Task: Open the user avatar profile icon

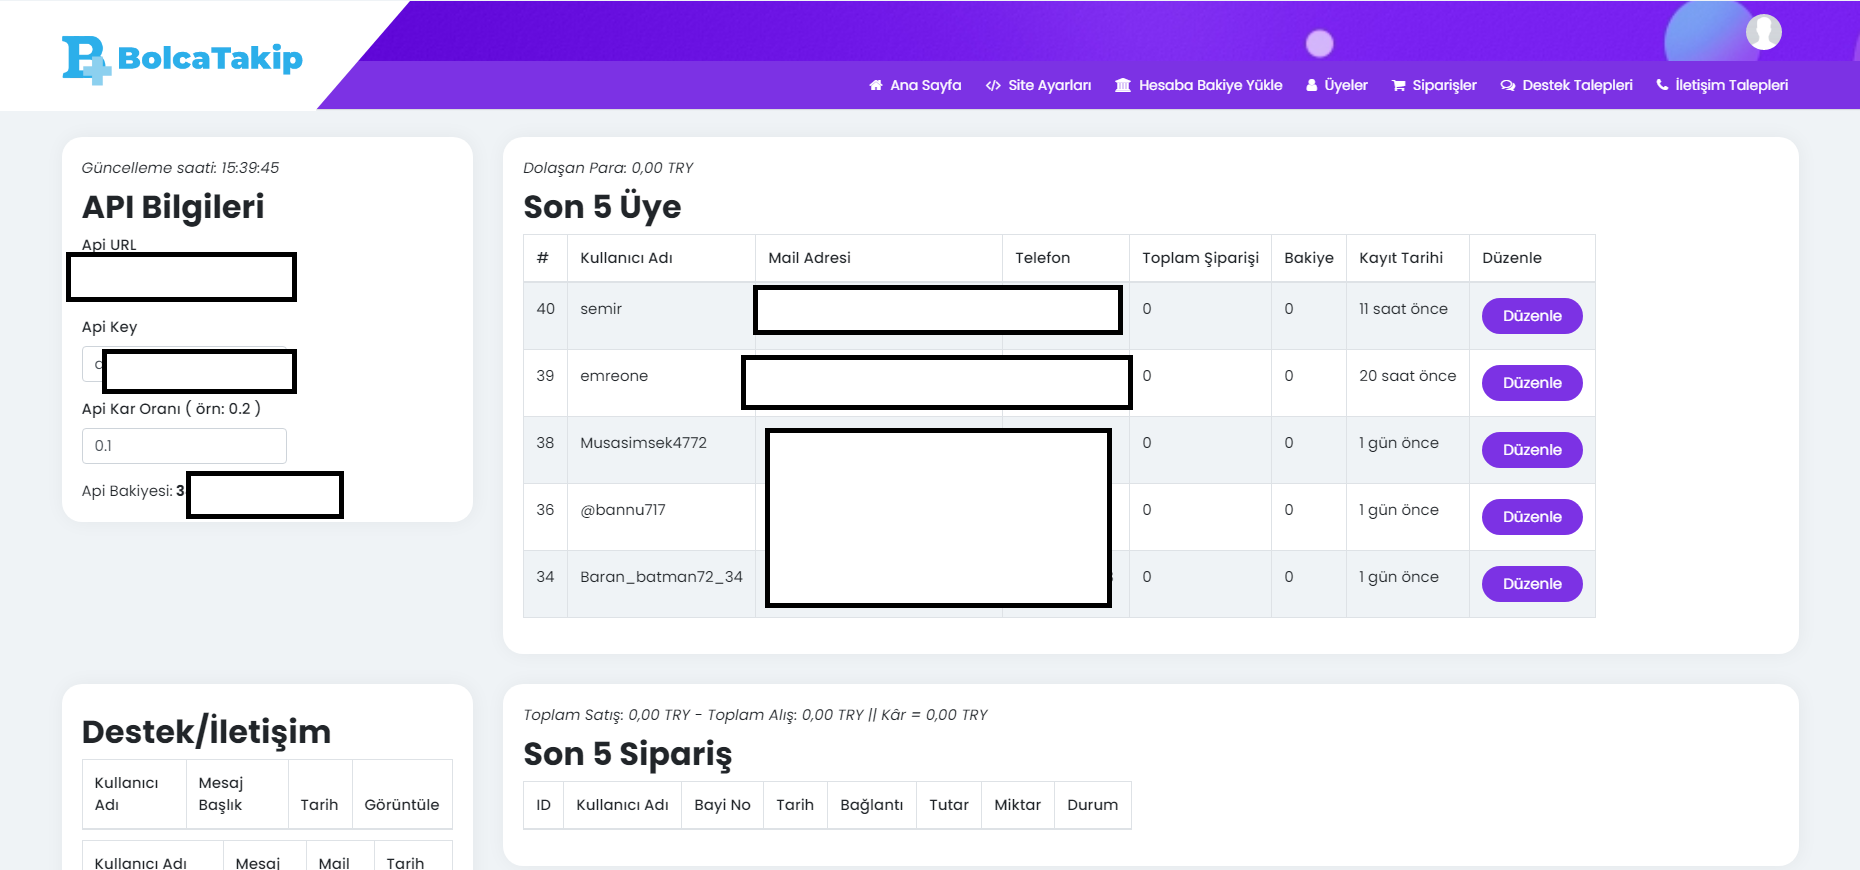Action: point(1763,32)
